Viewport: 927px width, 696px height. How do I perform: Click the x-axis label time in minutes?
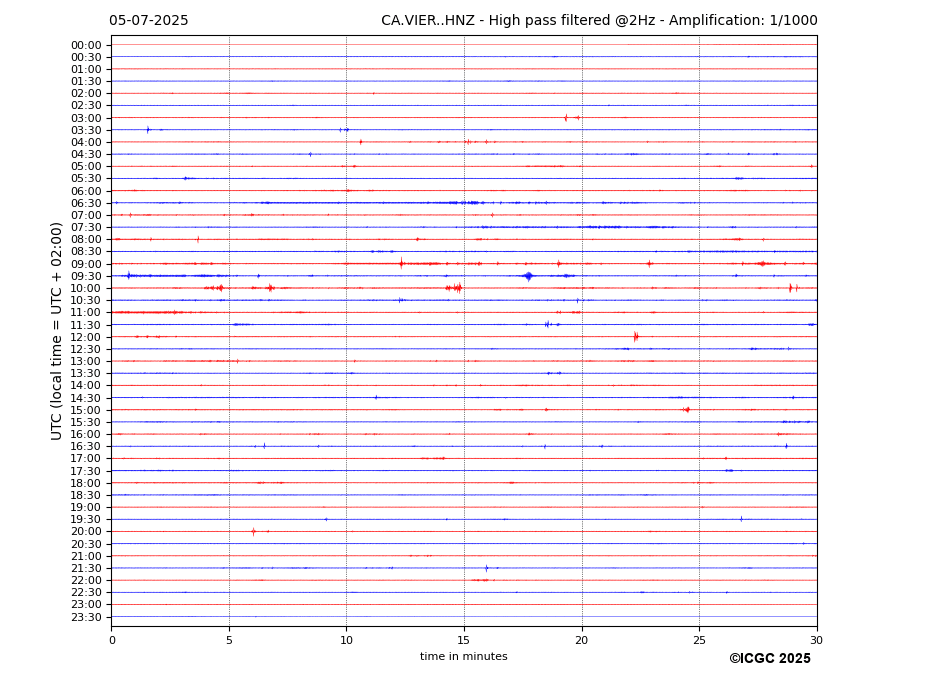click(x=464, y=656)
